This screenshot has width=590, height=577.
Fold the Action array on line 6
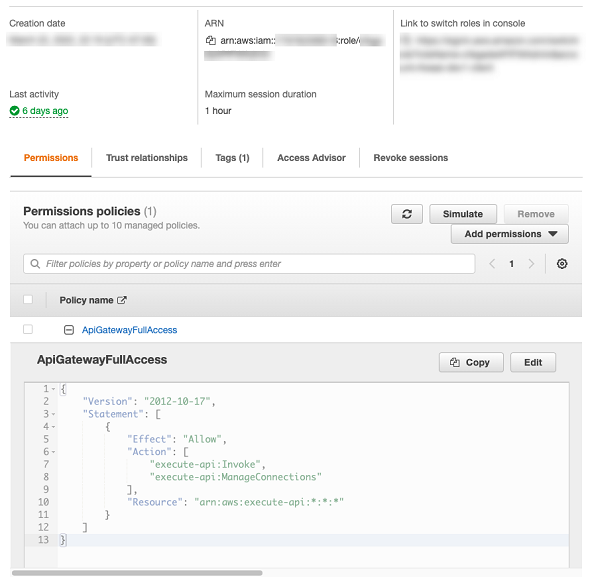53,452
